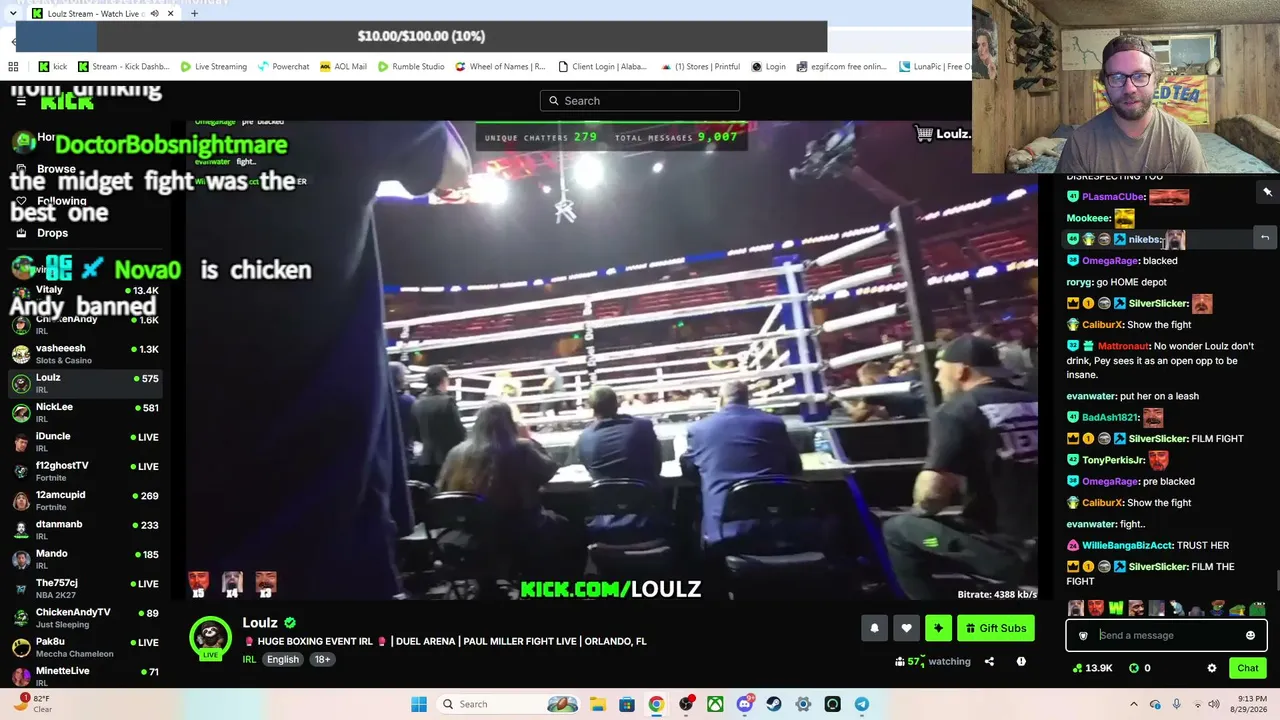Turn on notifications with the bell icon
Screen dimensions: 1280x720
coord(874,628)
